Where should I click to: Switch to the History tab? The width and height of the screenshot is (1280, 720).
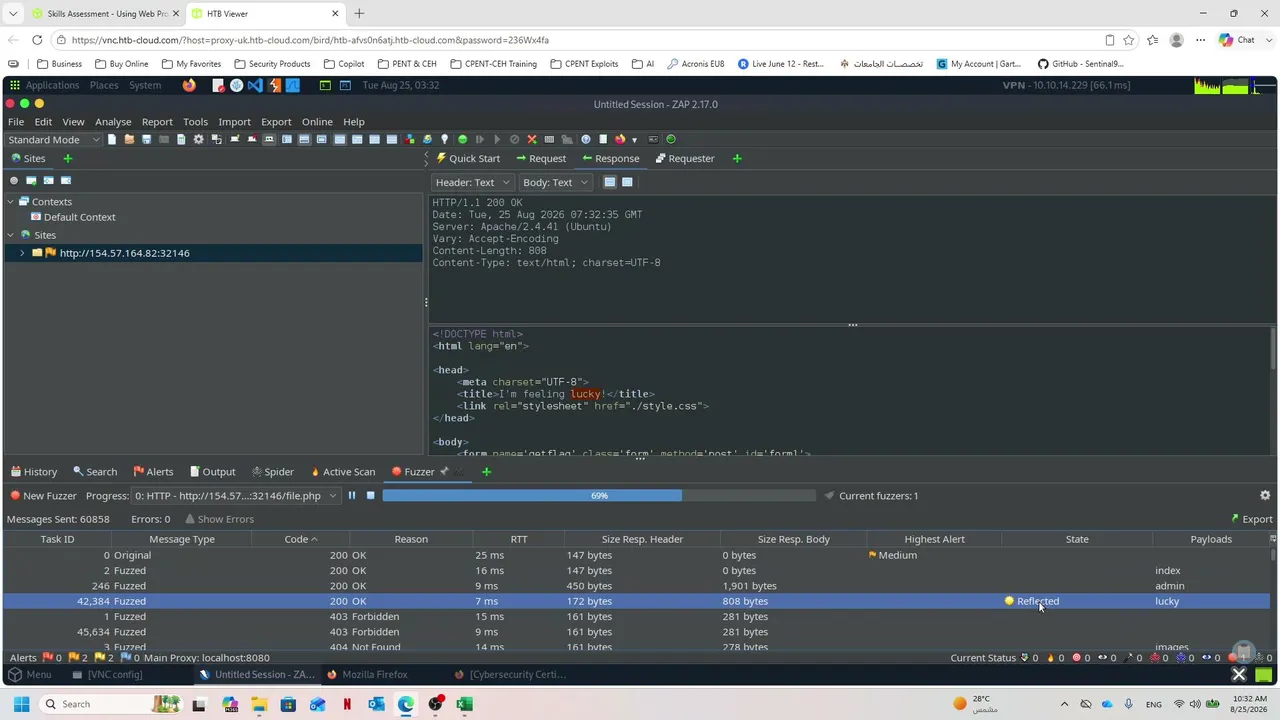pos(32,471)
